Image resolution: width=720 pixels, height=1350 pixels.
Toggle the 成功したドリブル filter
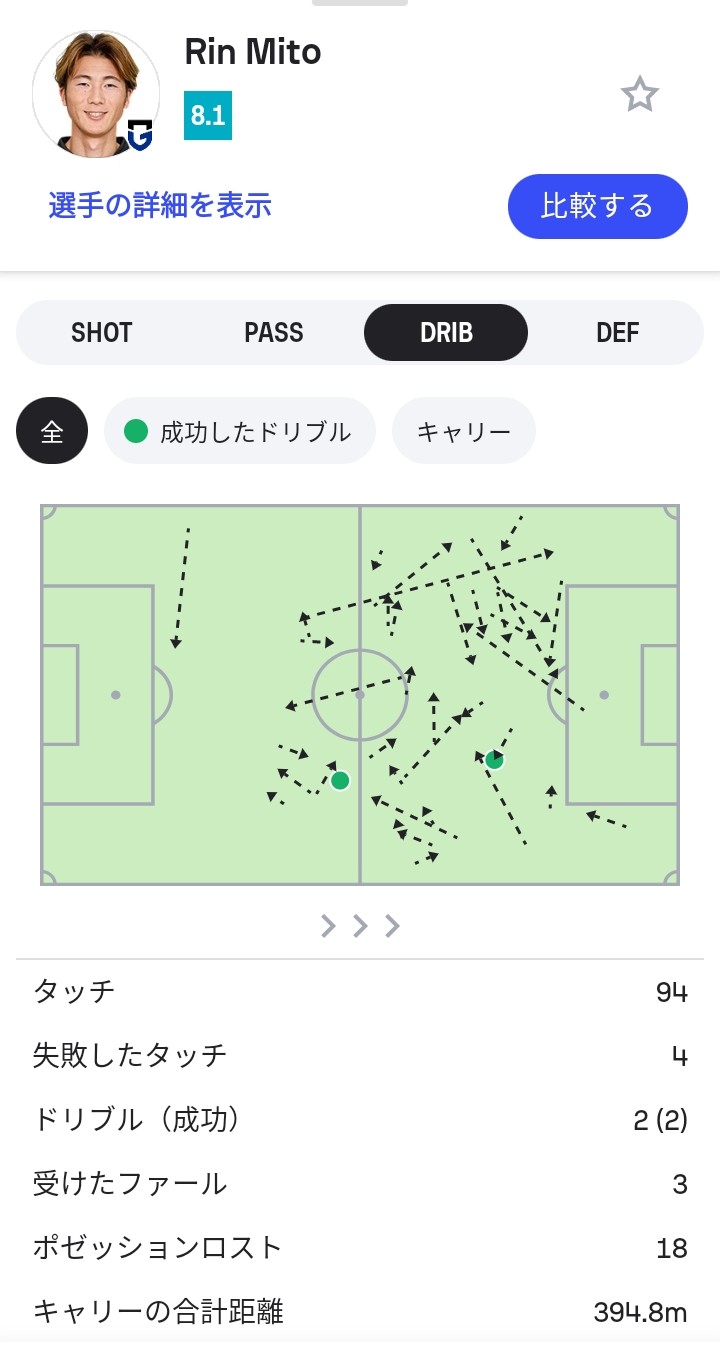[239, 432]
